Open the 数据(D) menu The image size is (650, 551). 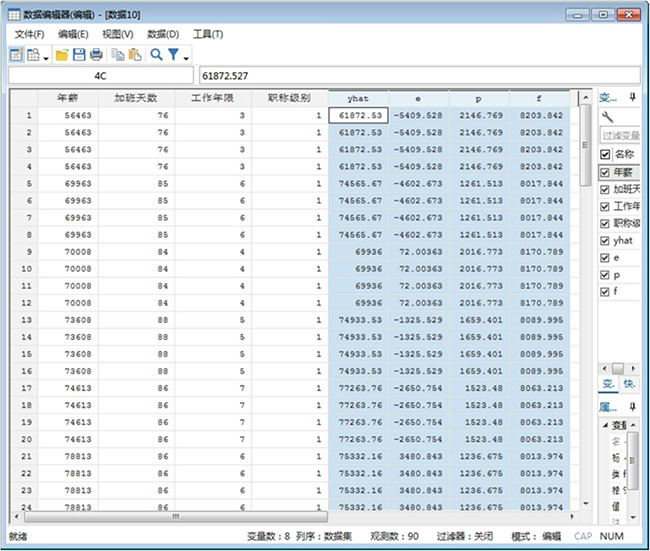tap(162, 34)
